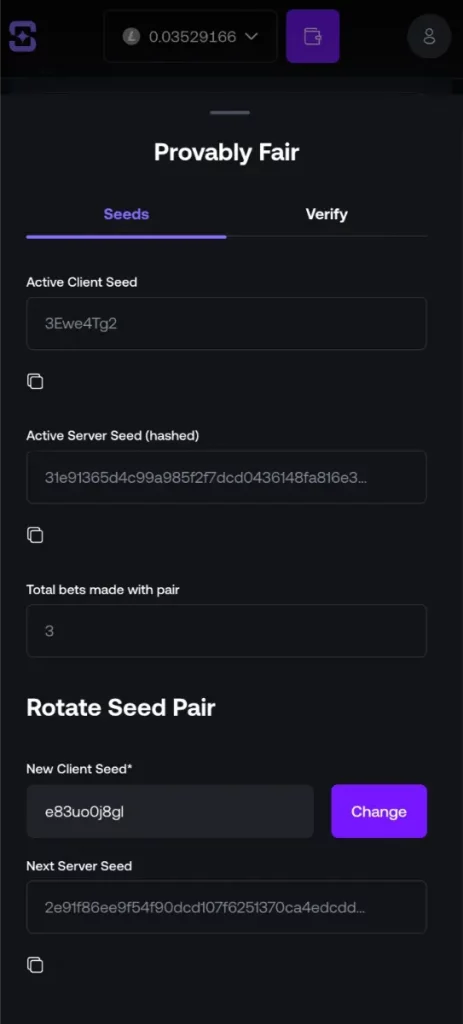
Task: Focus the New Client Seed input
Action: pos(170,811)
